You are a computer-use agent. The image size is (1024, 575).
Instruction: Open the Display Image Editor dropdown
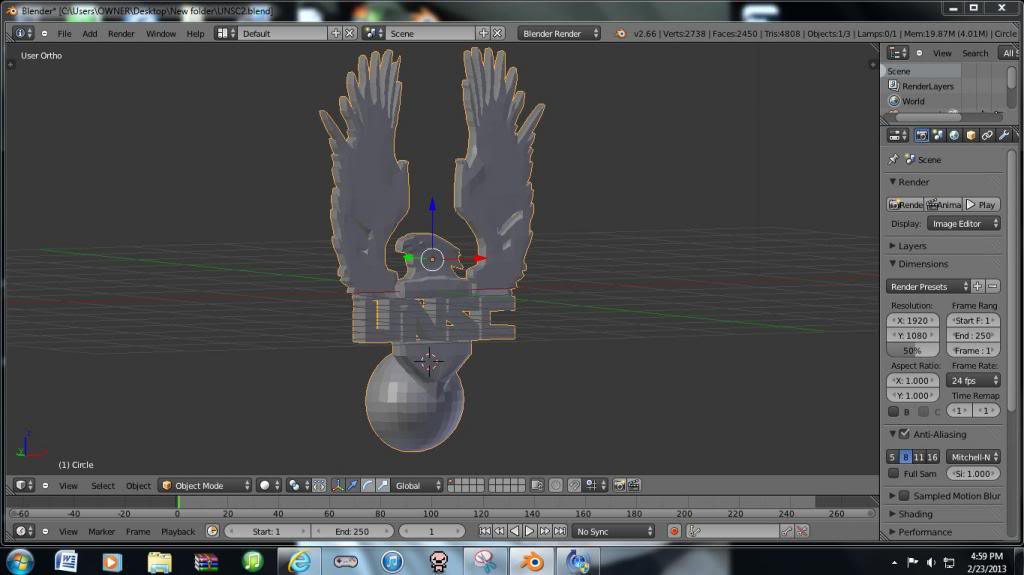click(963, 223)
